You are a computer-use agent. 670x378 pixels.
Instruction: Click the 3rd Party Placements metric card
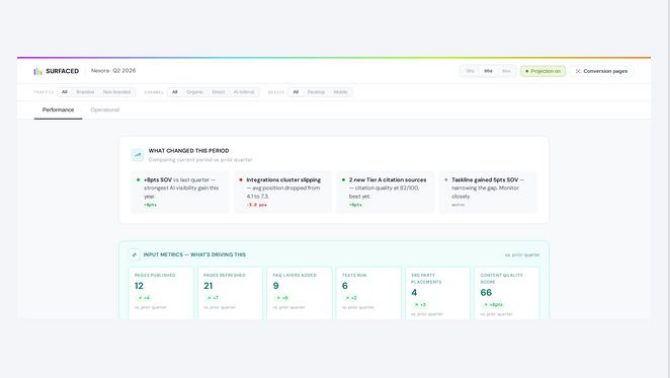click(438, 293)
